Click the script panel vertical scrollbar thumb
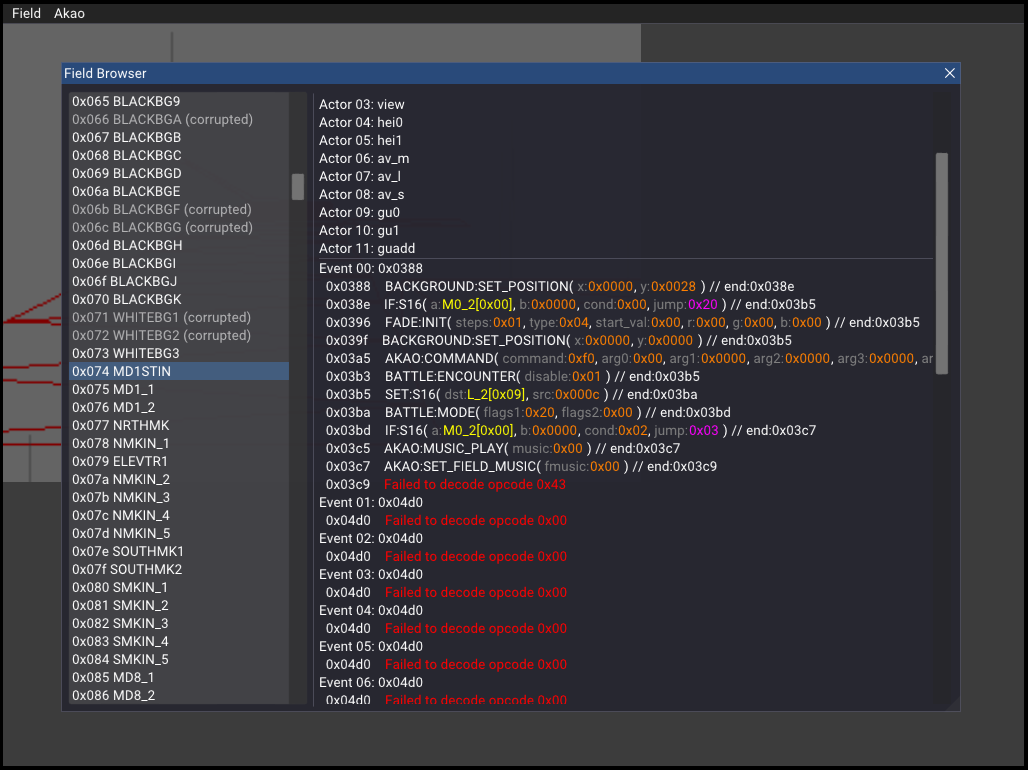Image resolution: width=1028 pixels, height=770 pixels. pyautogui.click(x=941, y=263)
